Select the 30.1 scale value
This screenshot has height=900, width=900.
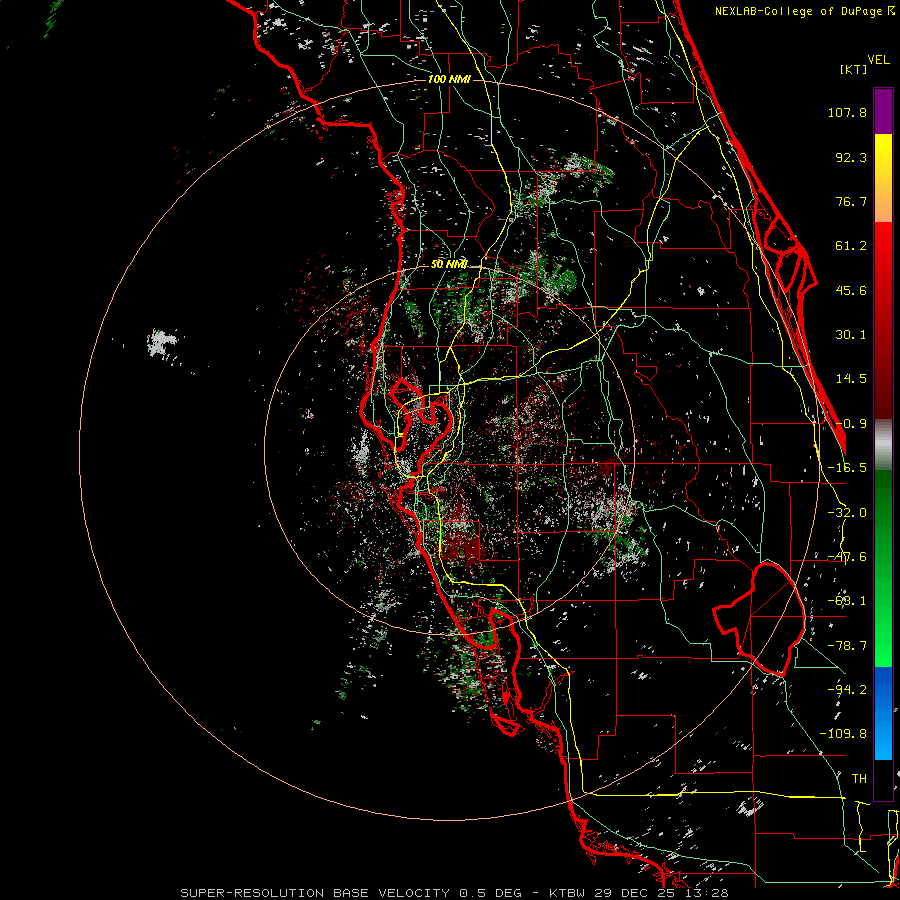click(x=851, y=335)
